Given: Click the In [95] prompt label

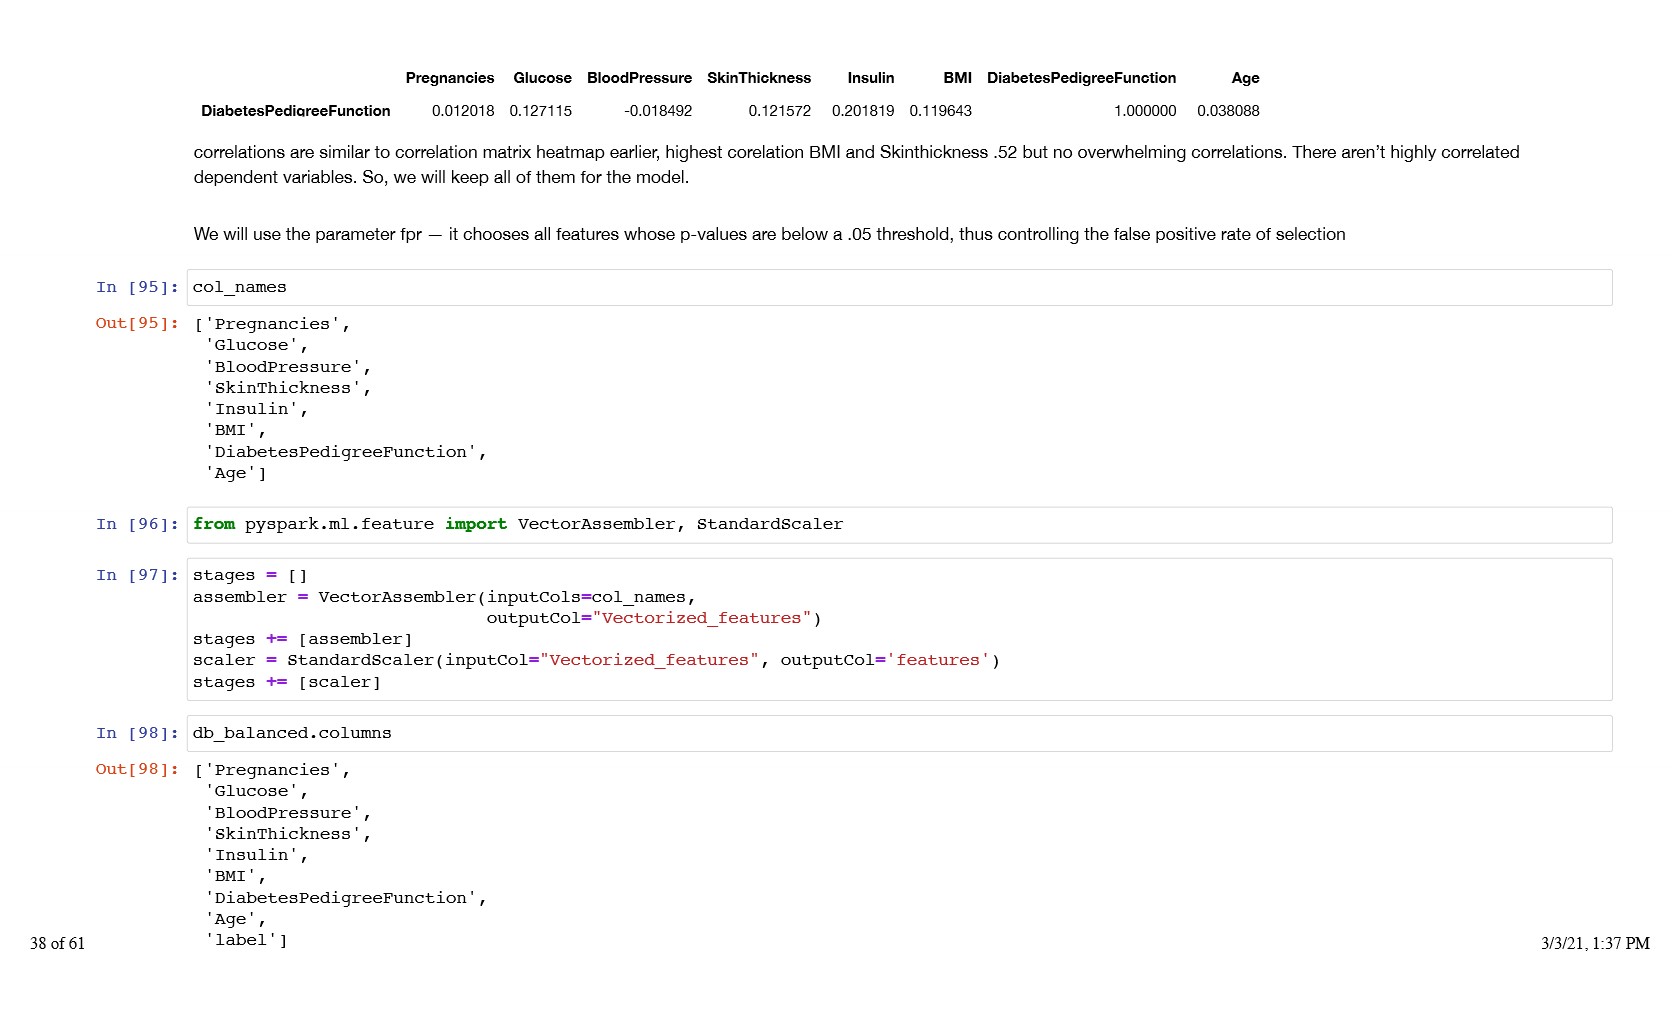Looking at the screenshot, I should coord(137,288).
